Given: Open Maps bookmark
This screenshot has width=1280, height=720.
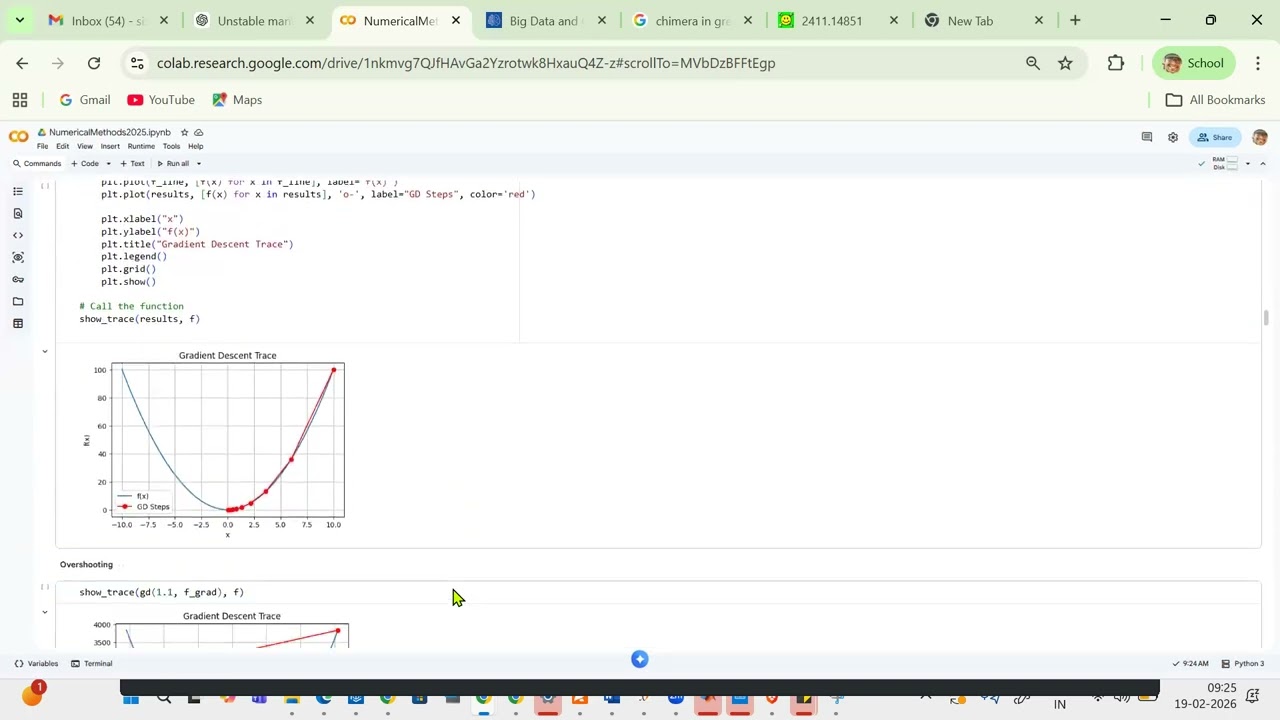Looking at the screenshot, I should pos(236,100).
